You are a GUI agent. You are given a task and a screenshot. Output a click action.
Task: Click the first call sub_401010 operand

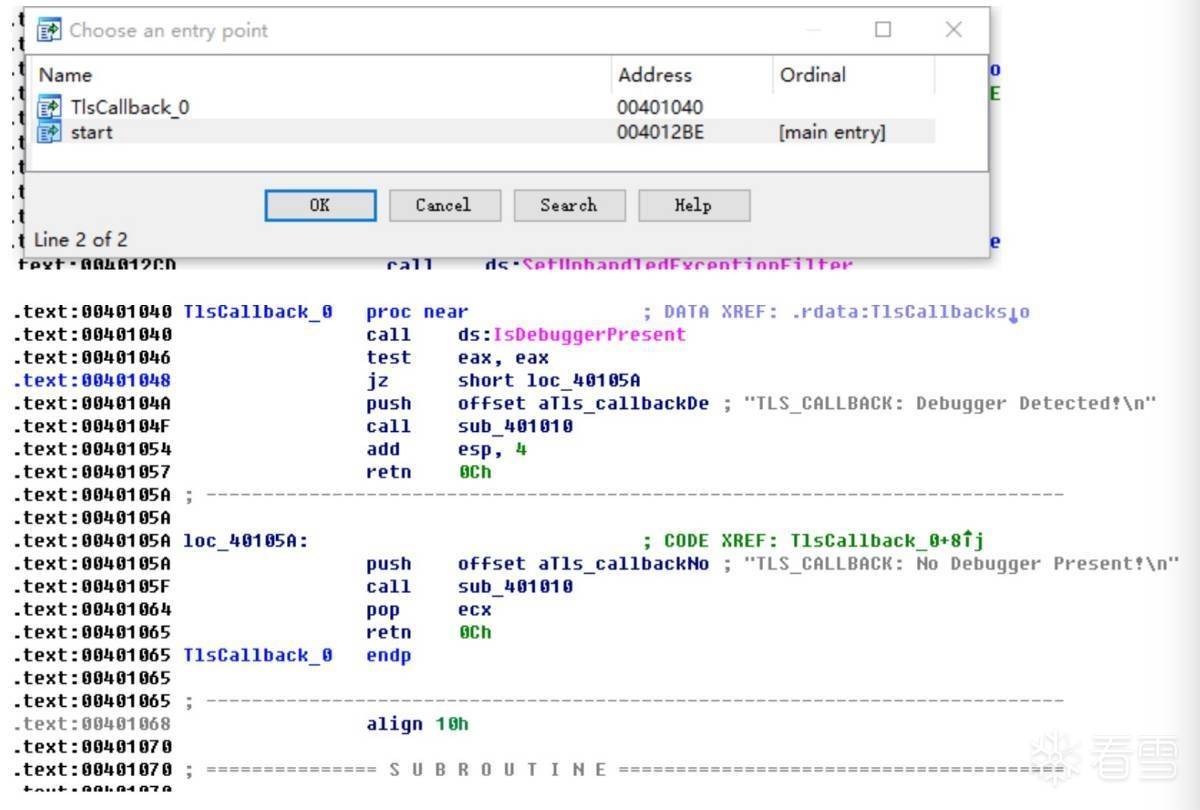pyautogui.click(x=515, y=426)
